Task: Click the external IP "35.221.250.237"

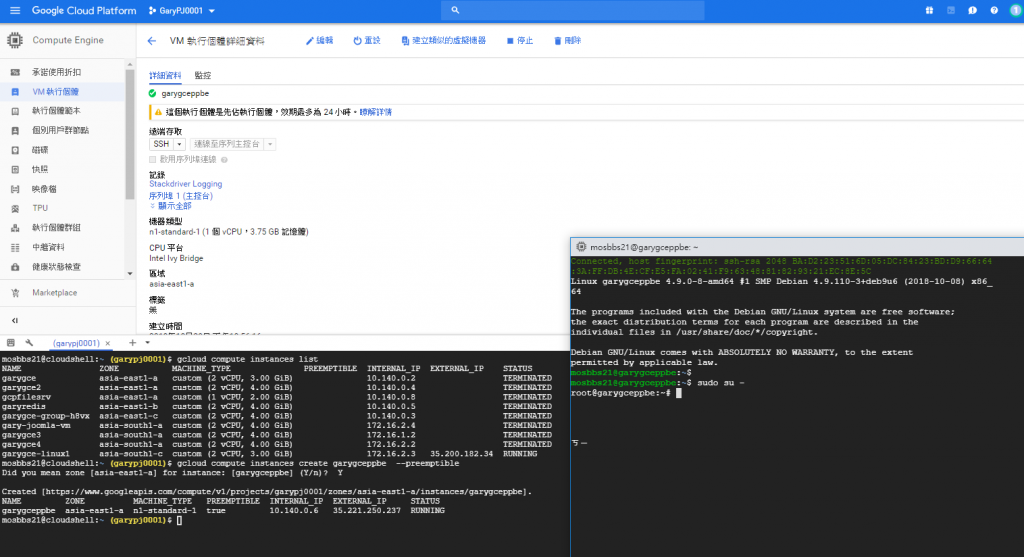Action: (366, 511)
